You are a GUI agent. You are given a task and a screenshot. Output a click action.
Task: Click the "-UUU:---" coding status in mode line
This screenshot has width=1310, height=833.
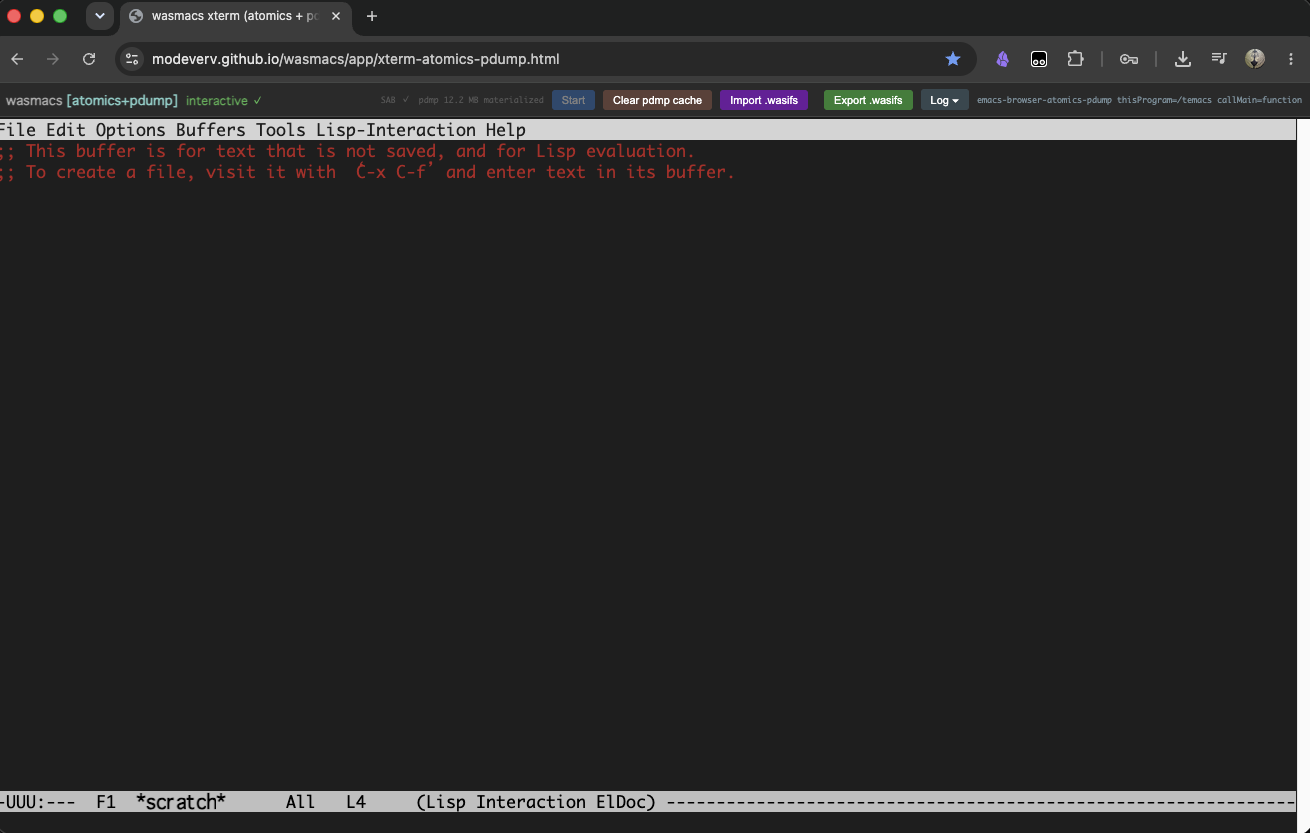(x=38, y=802)
